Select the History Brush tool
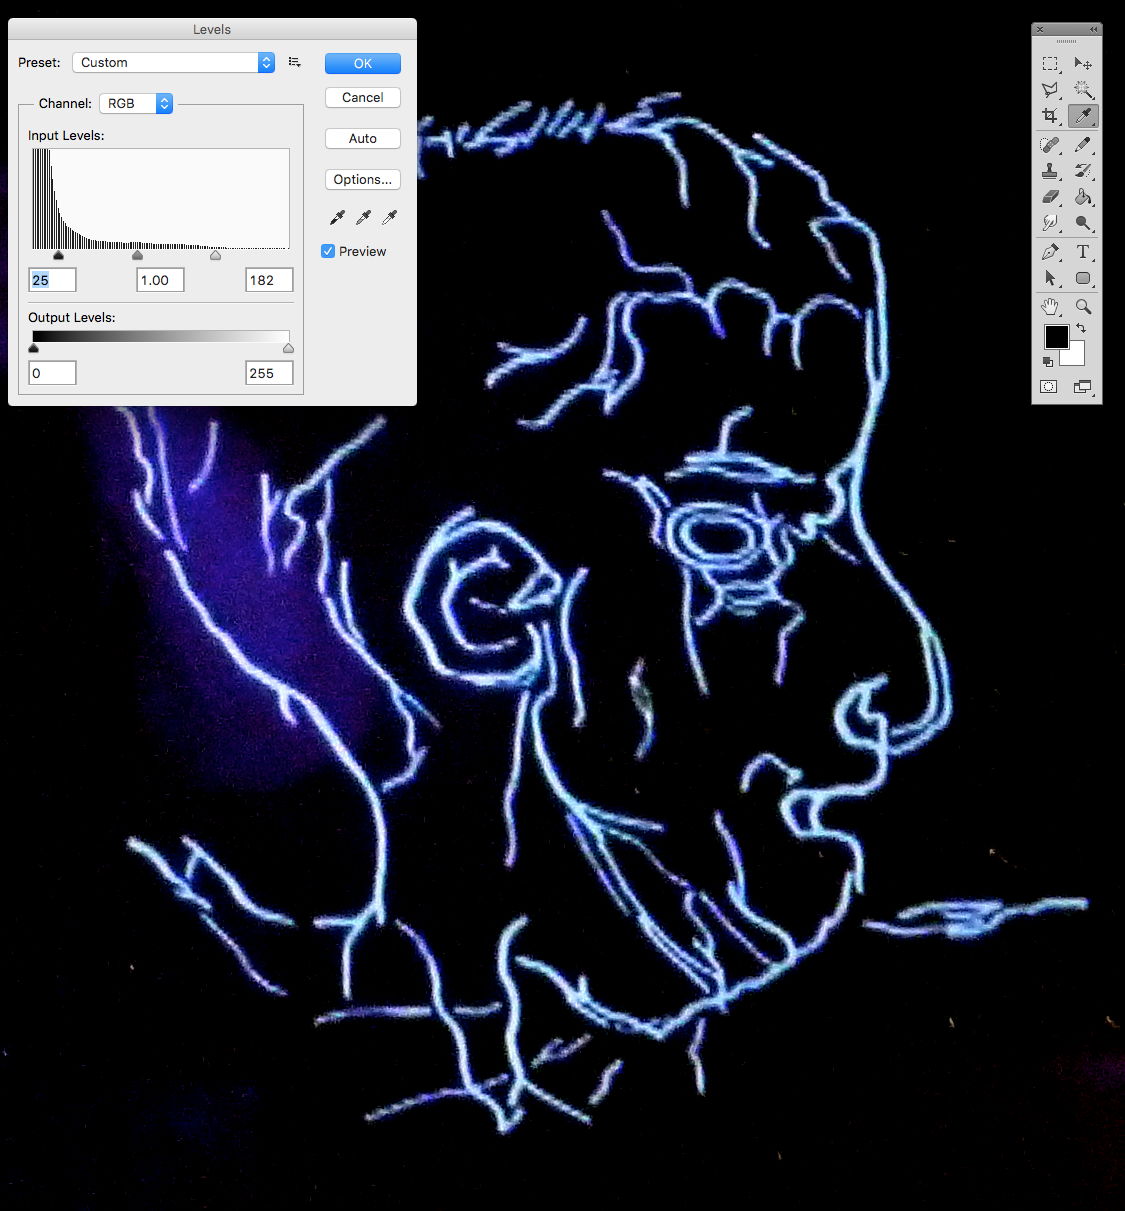This screenshot has width=1125, height=1211. click(1083, 171)
